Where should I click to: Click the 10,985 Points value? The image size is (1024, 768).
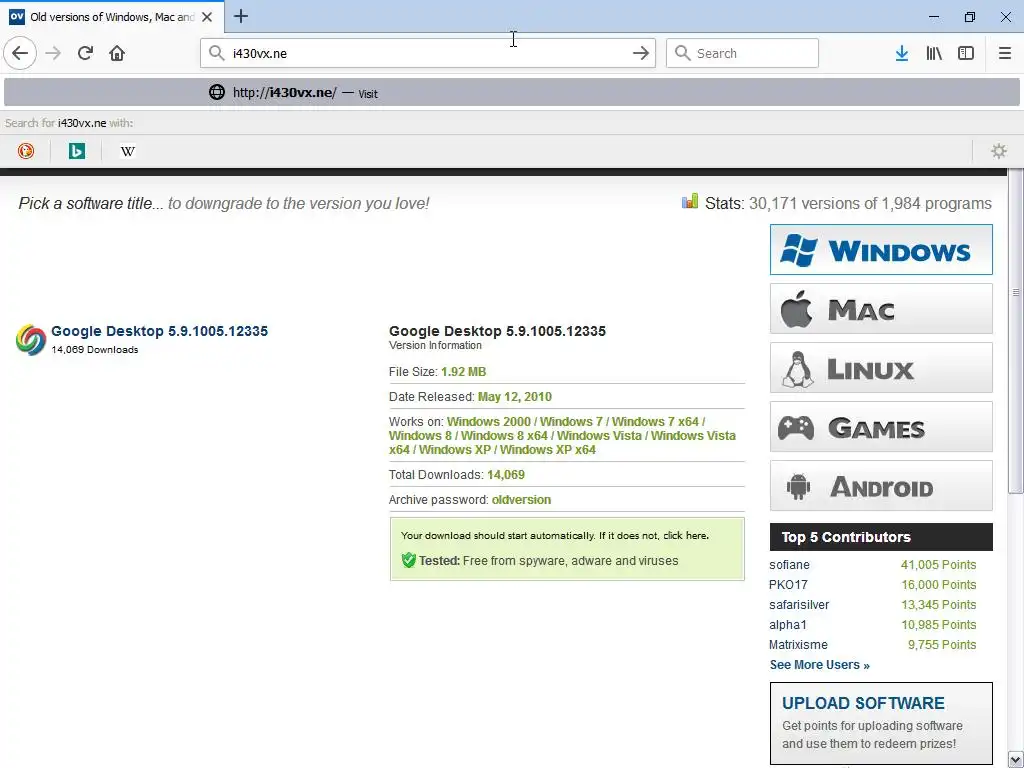pyautogui.click(x=938, y=625)
